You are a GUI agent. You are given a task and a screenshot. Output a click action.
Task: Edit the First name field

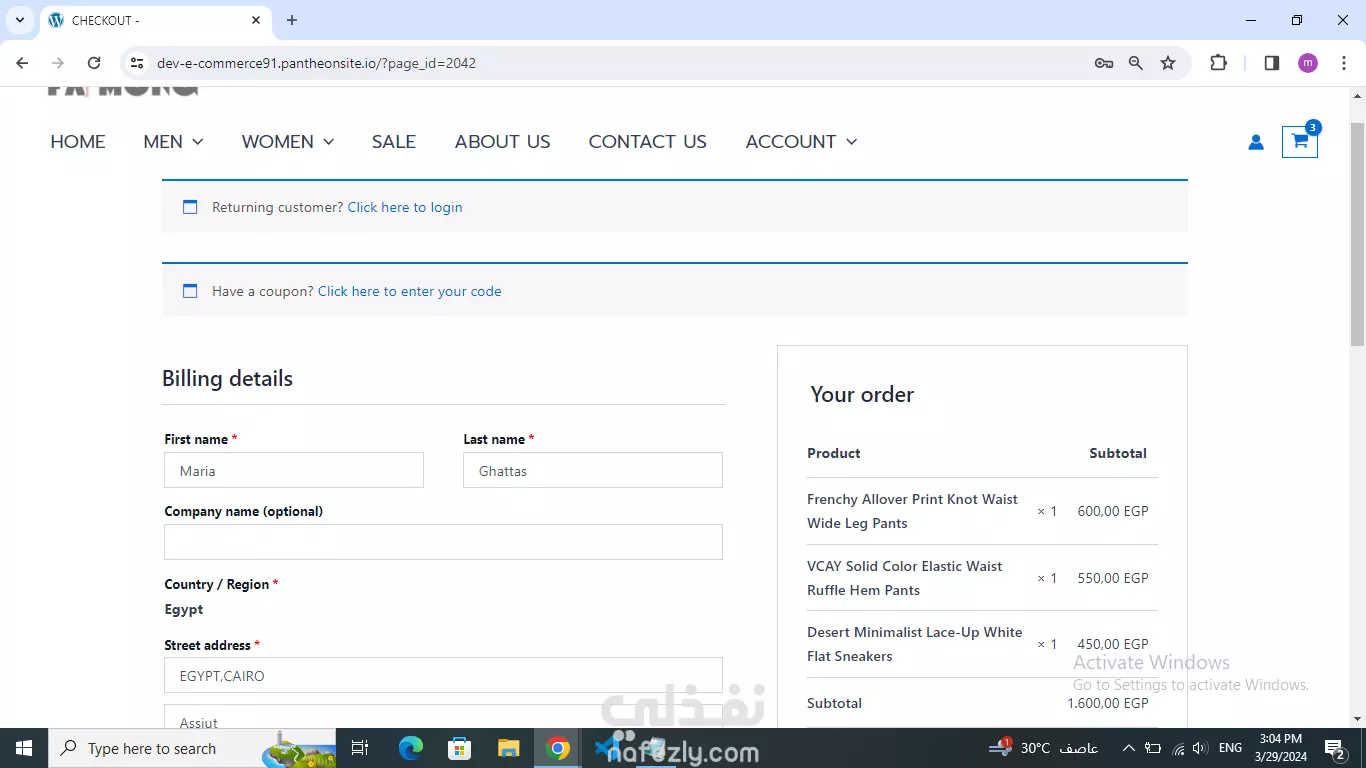294,470
